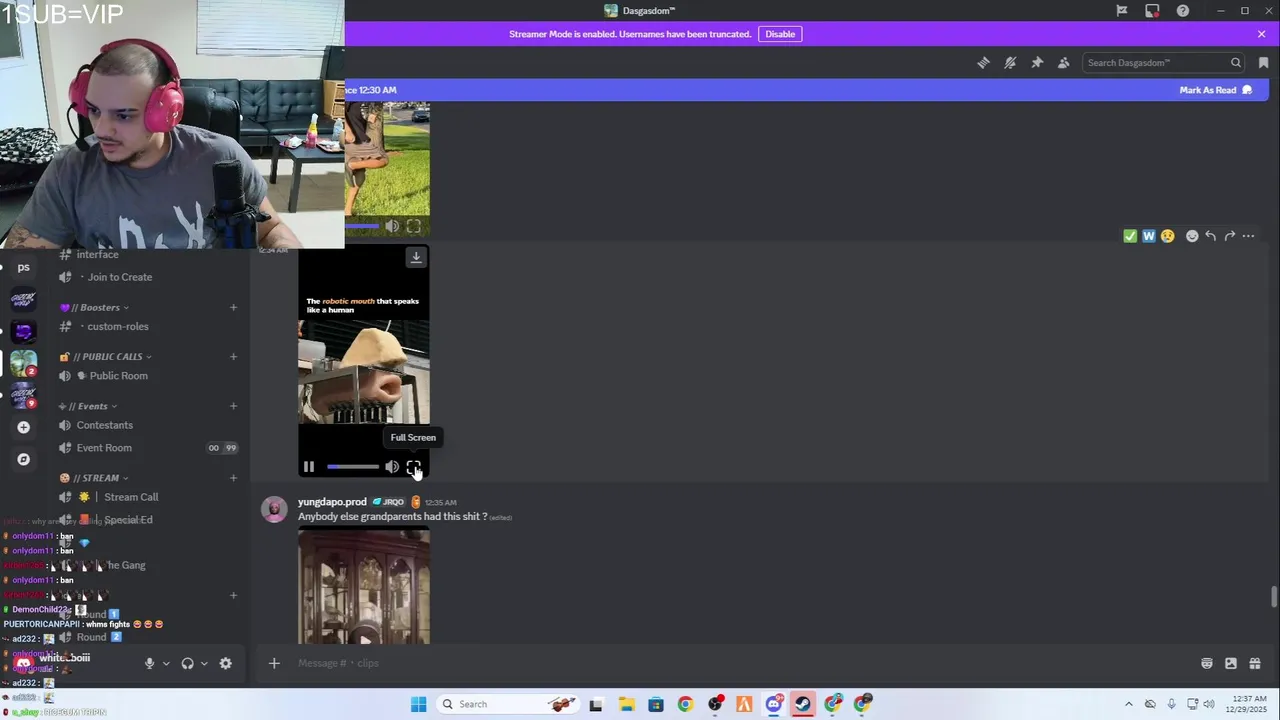Image resolution: width=1280 pixels, height=720 pixels.
Task: Open the Threads icon in channel header
Action: point(983,63)
